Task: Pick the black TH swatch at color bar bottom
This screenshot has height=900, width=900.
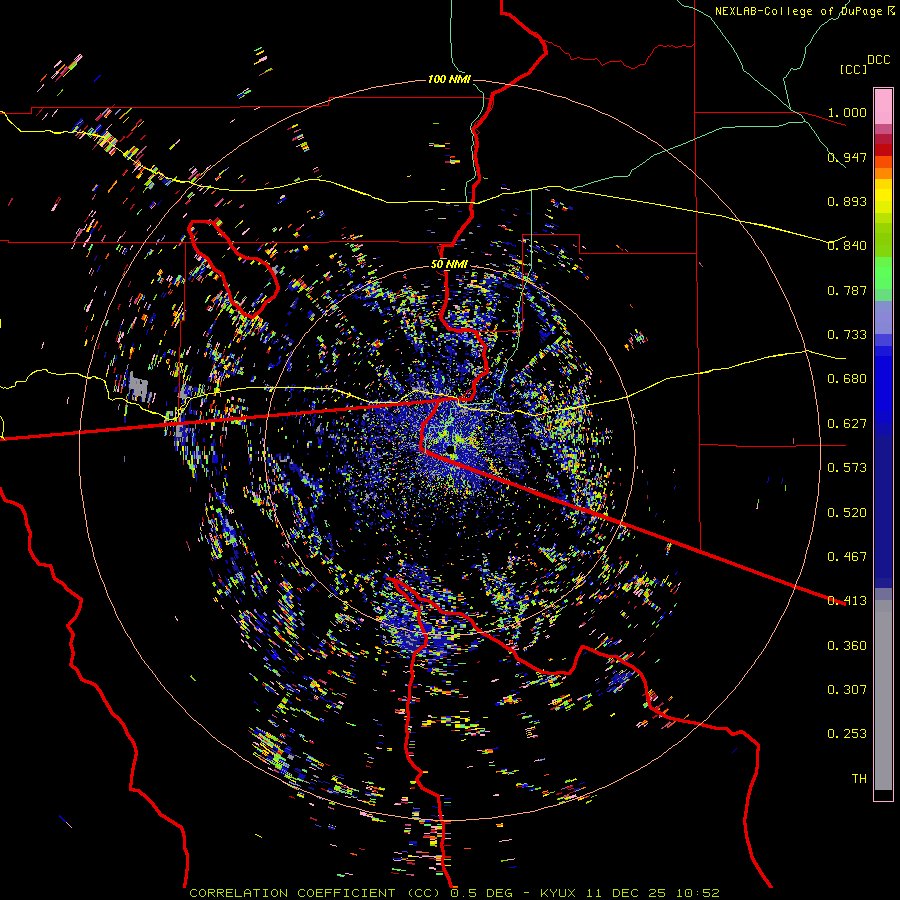Action: (883, 794)
